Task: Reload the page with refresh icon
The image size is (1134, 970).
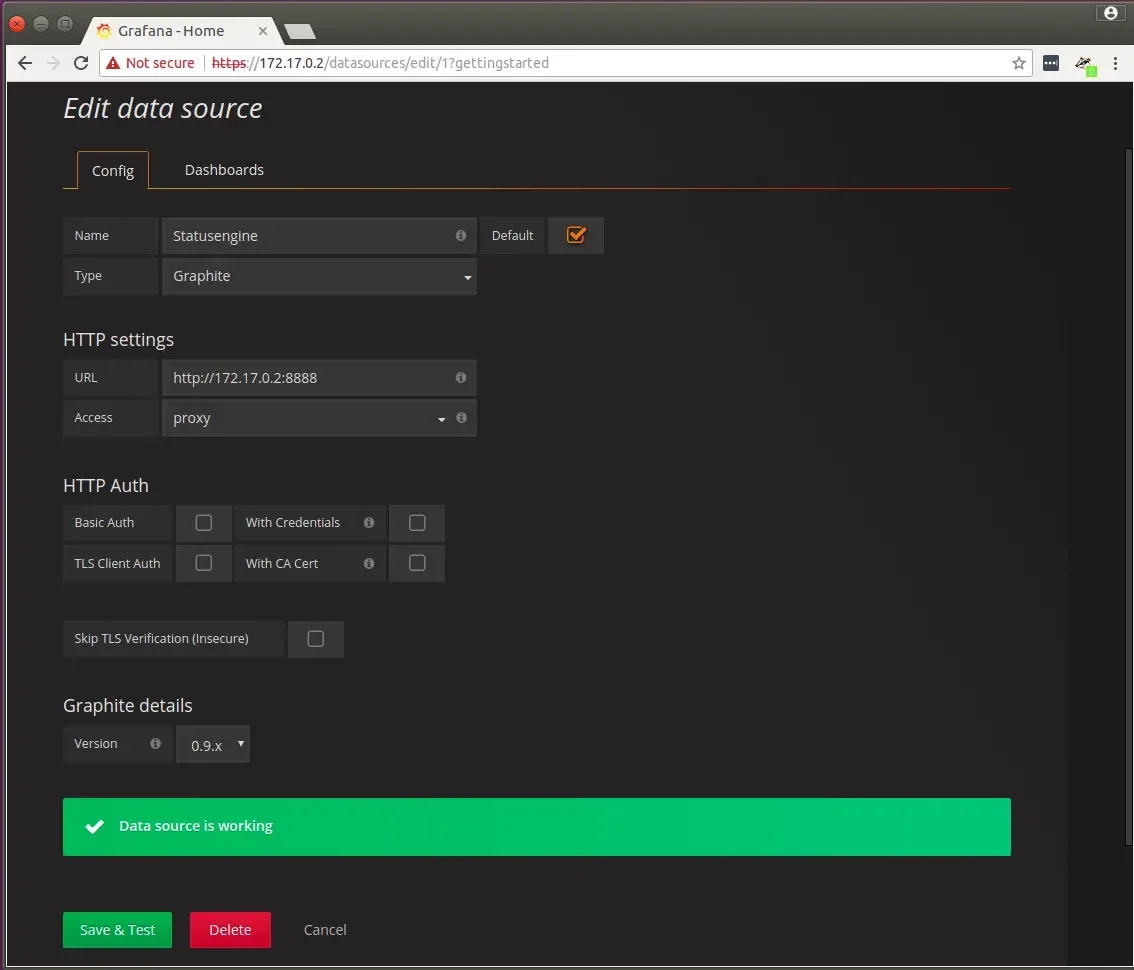Action: tap(81, 63)
